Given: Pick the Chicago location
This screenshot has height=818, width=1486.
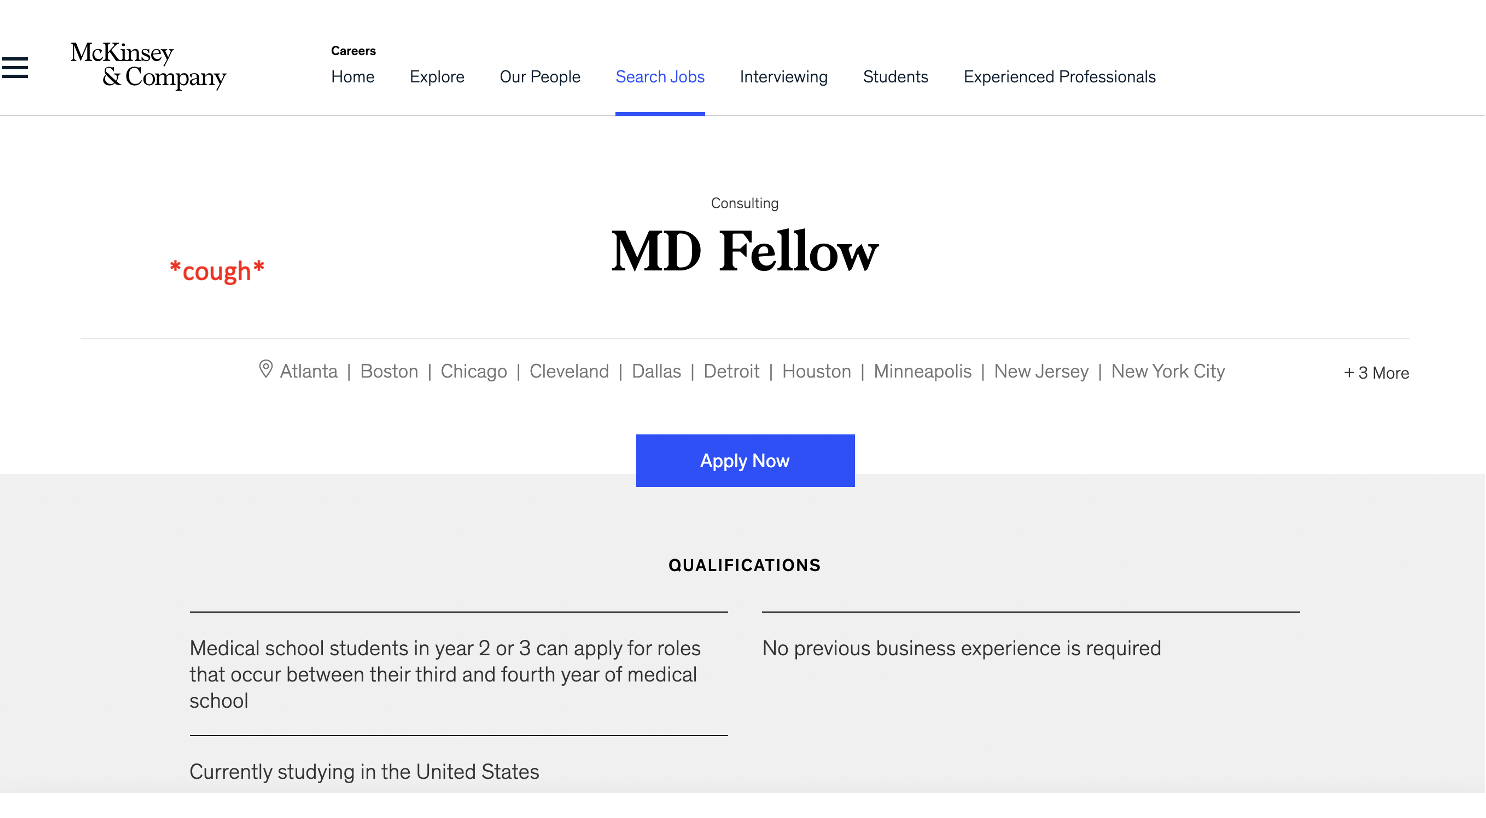Looking at the screenshot, I should [x=474, y=372].
